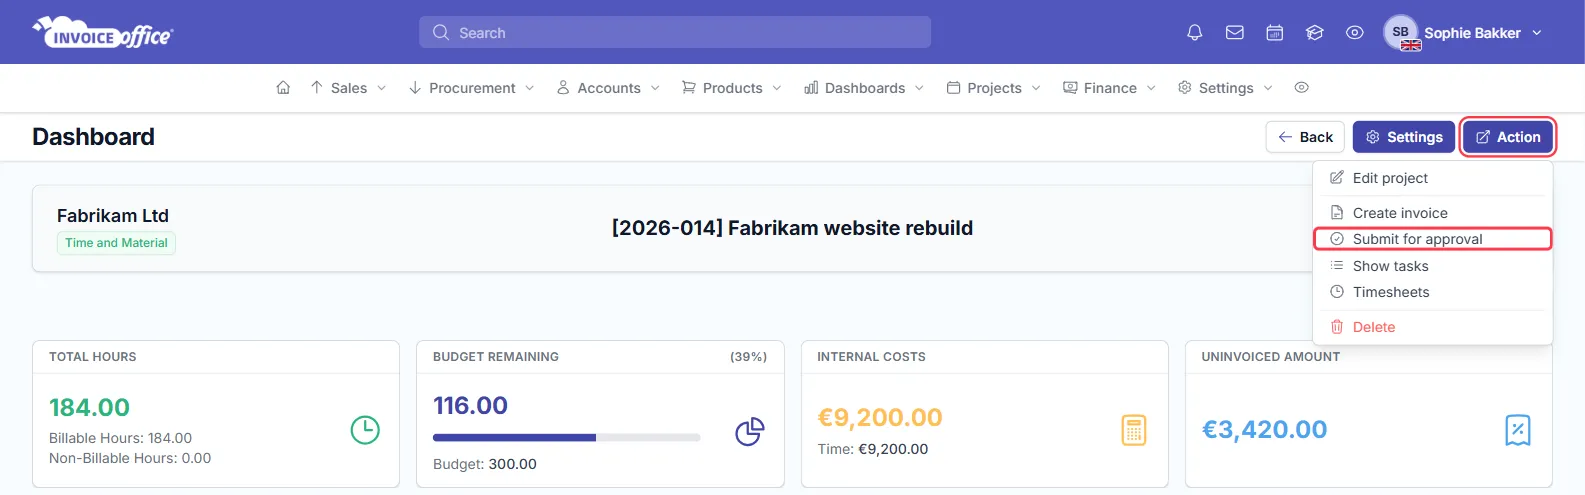Click the calculator icon in Internal Costs
Screen dimensions: 1585x495
(1134, 430)
